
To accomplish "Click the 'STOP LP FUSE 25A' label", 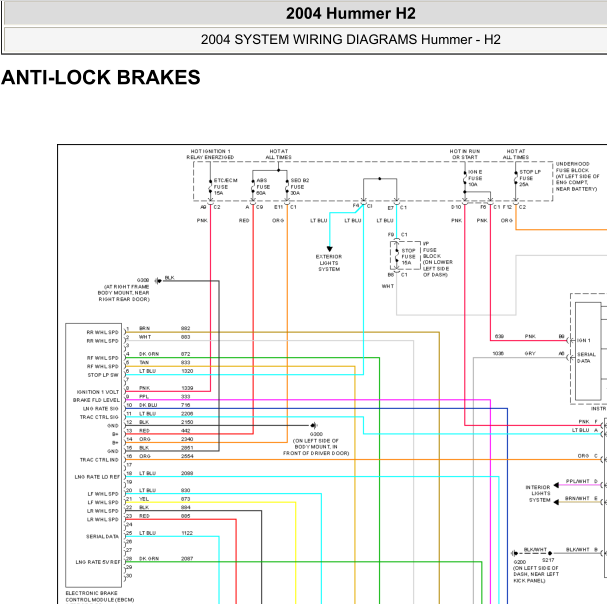I will [x=530, y=178].
